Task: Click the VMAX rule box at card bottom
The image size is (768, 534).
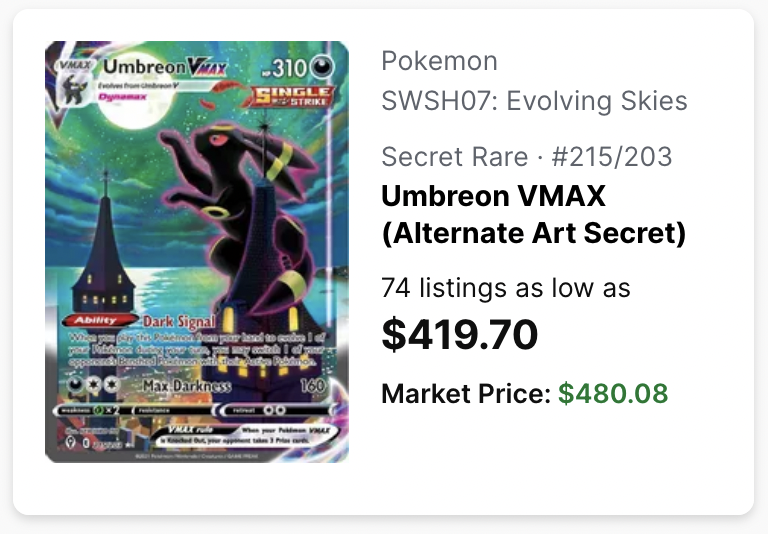Action: tap(244, 435)
